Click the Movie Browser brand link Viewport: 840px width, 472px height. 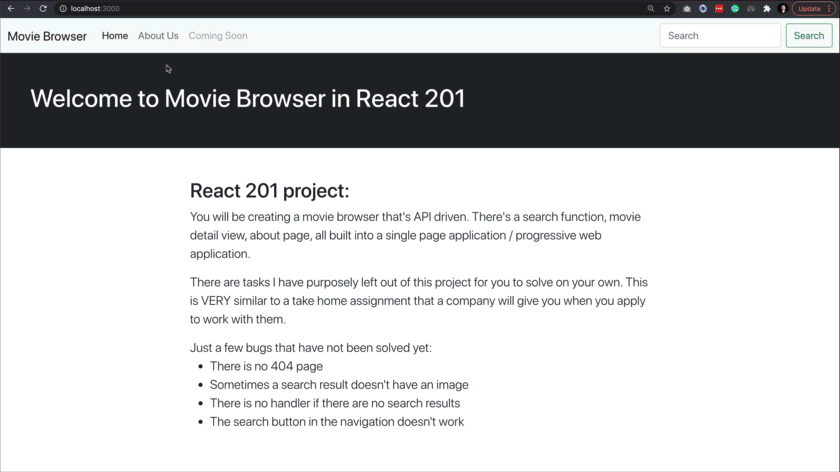(x=47, y=36)
